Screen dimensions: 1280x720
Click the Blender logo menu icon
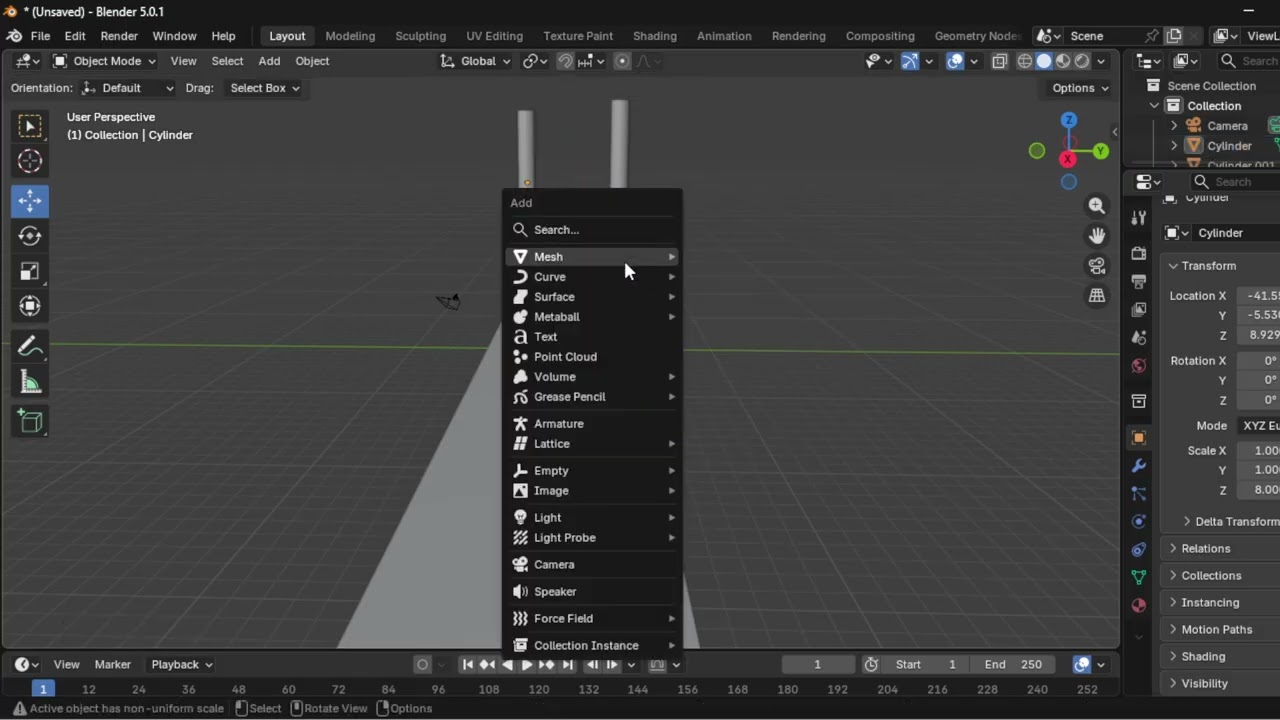pos(14,36)
